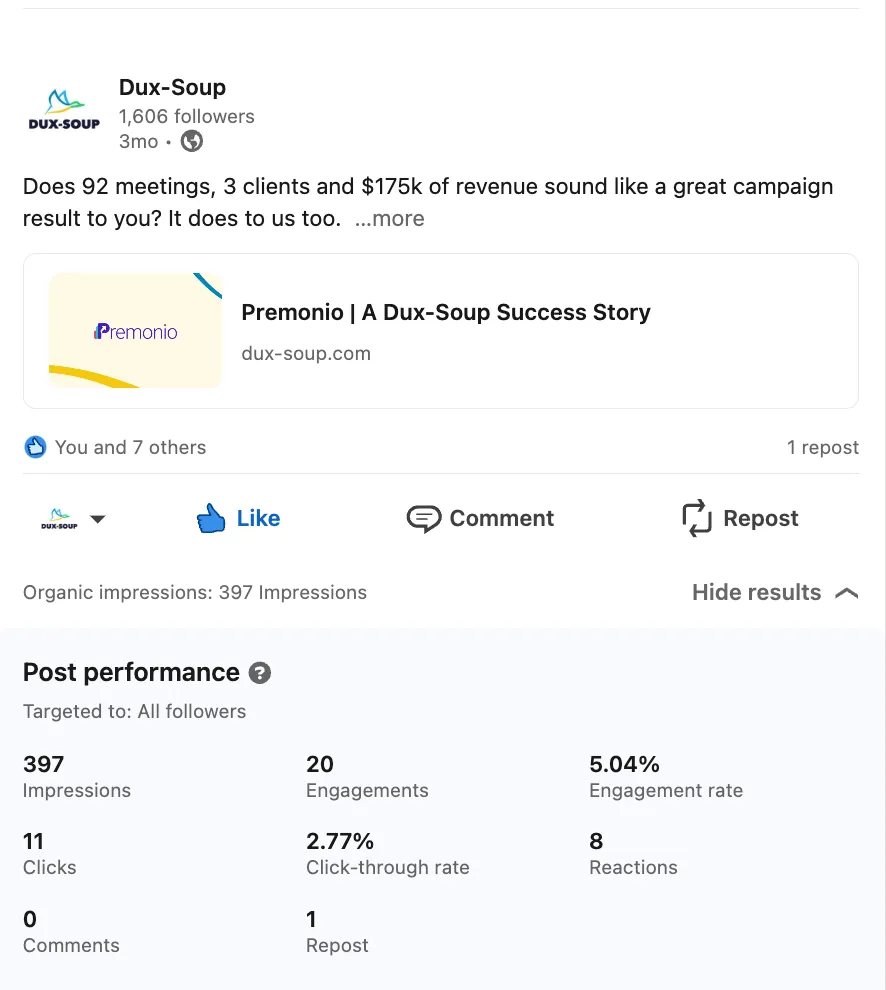Screen dimensions: 886x990
Task: Toggle the Like button text
Action: click(x=258, y=518)
